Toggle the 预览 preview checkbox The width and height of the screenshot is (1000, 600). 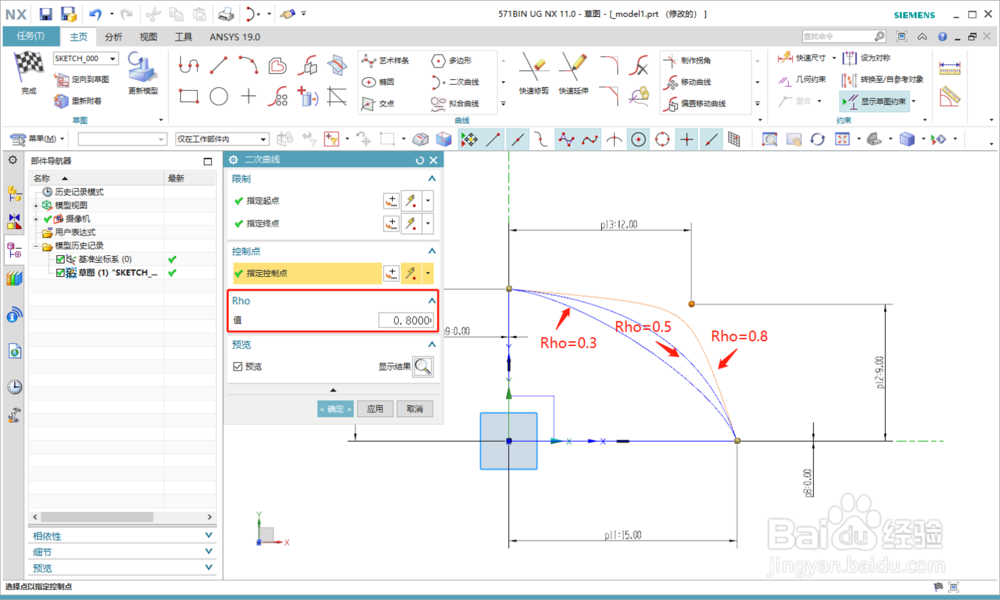point(238,367)
